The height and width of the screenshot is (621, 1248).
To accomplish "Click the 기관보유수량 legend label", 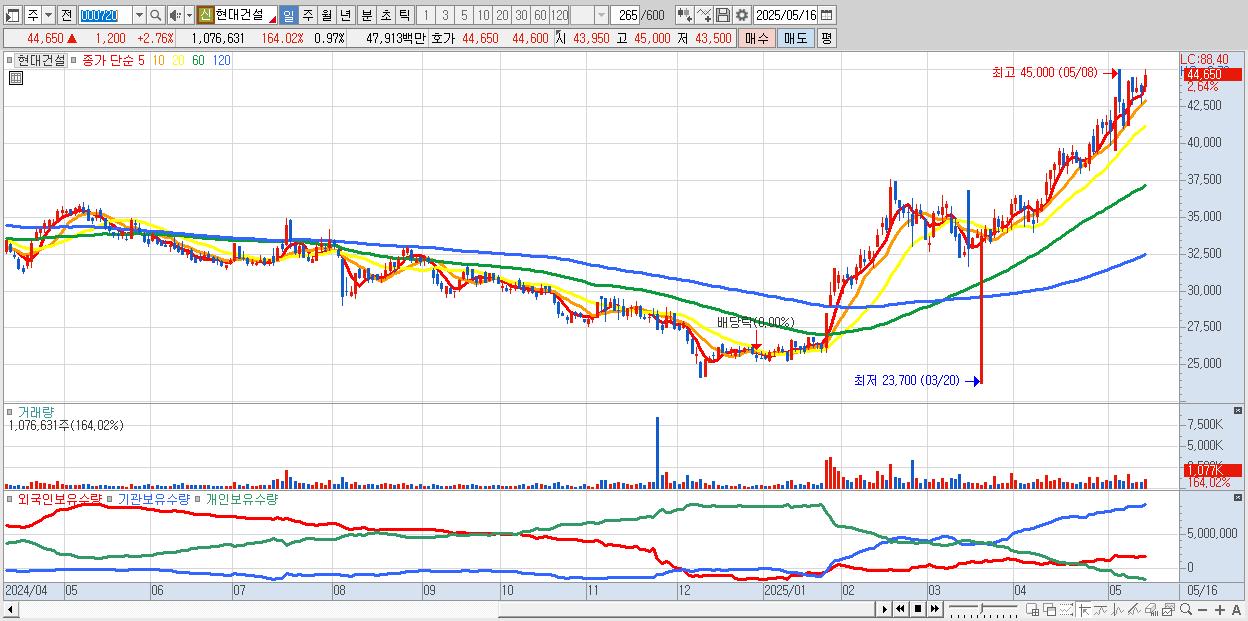I will pos(154,498).
